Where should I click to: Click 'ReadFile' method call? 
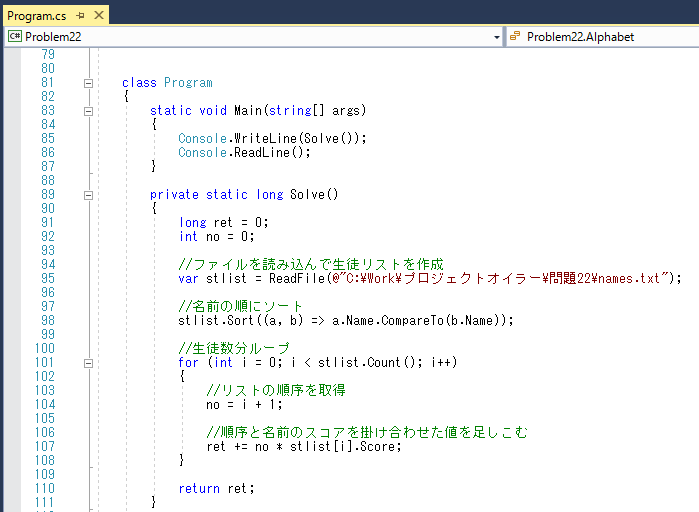pos(297,279)
